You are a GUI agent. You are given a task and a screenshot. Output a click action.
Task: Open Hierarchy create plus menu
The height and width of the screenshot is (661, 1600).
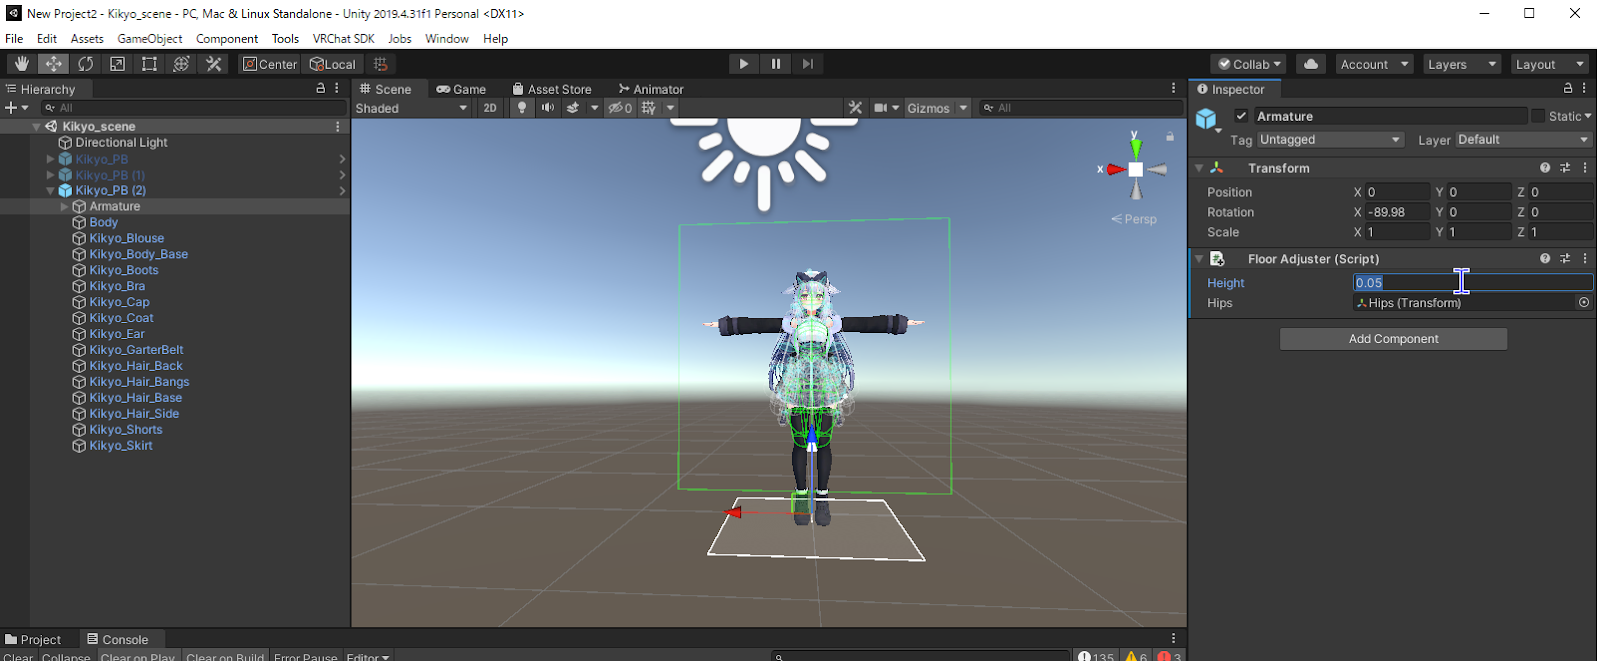tap(16, 108)
